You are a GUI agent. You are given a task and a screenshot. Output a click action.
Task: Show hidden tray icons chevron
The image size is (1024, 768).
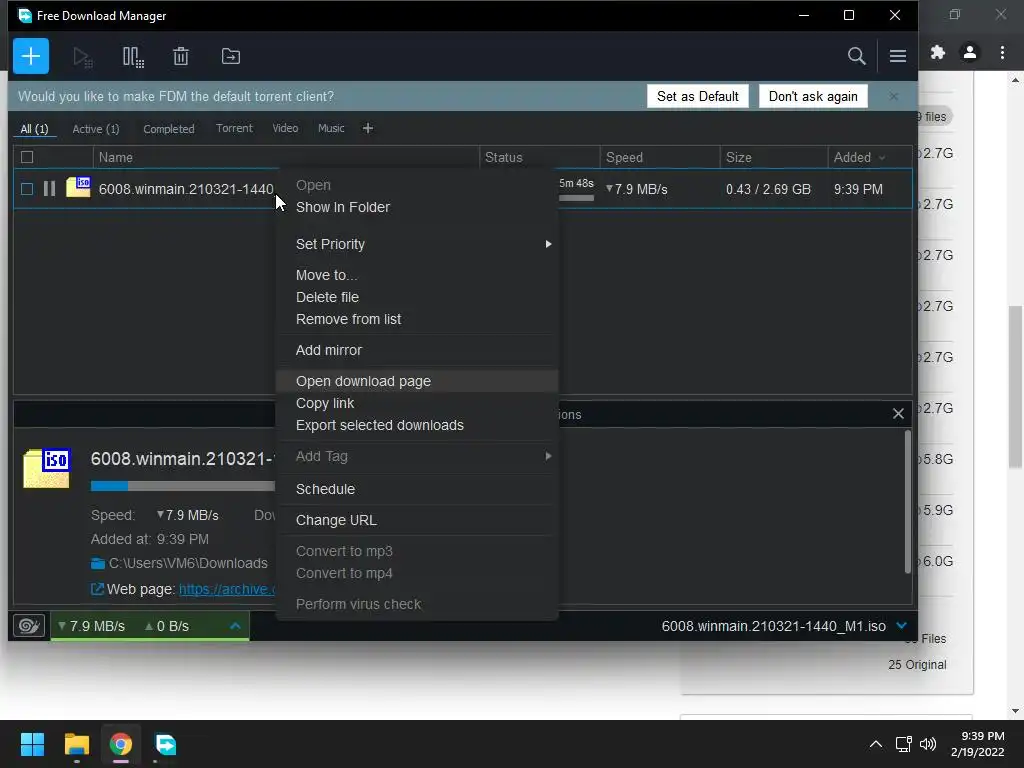(876, 744)
